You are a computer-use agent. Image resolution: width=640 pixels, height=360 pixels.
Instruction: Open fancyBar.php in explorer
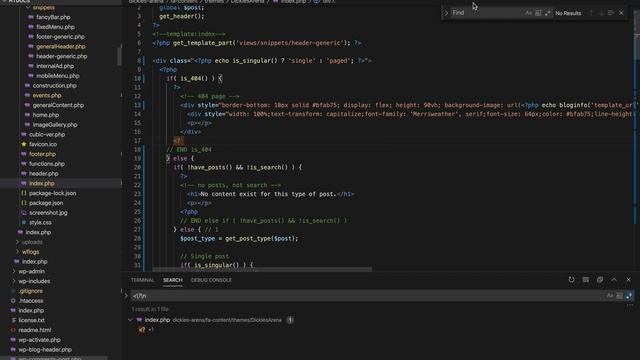pos(53,17)
